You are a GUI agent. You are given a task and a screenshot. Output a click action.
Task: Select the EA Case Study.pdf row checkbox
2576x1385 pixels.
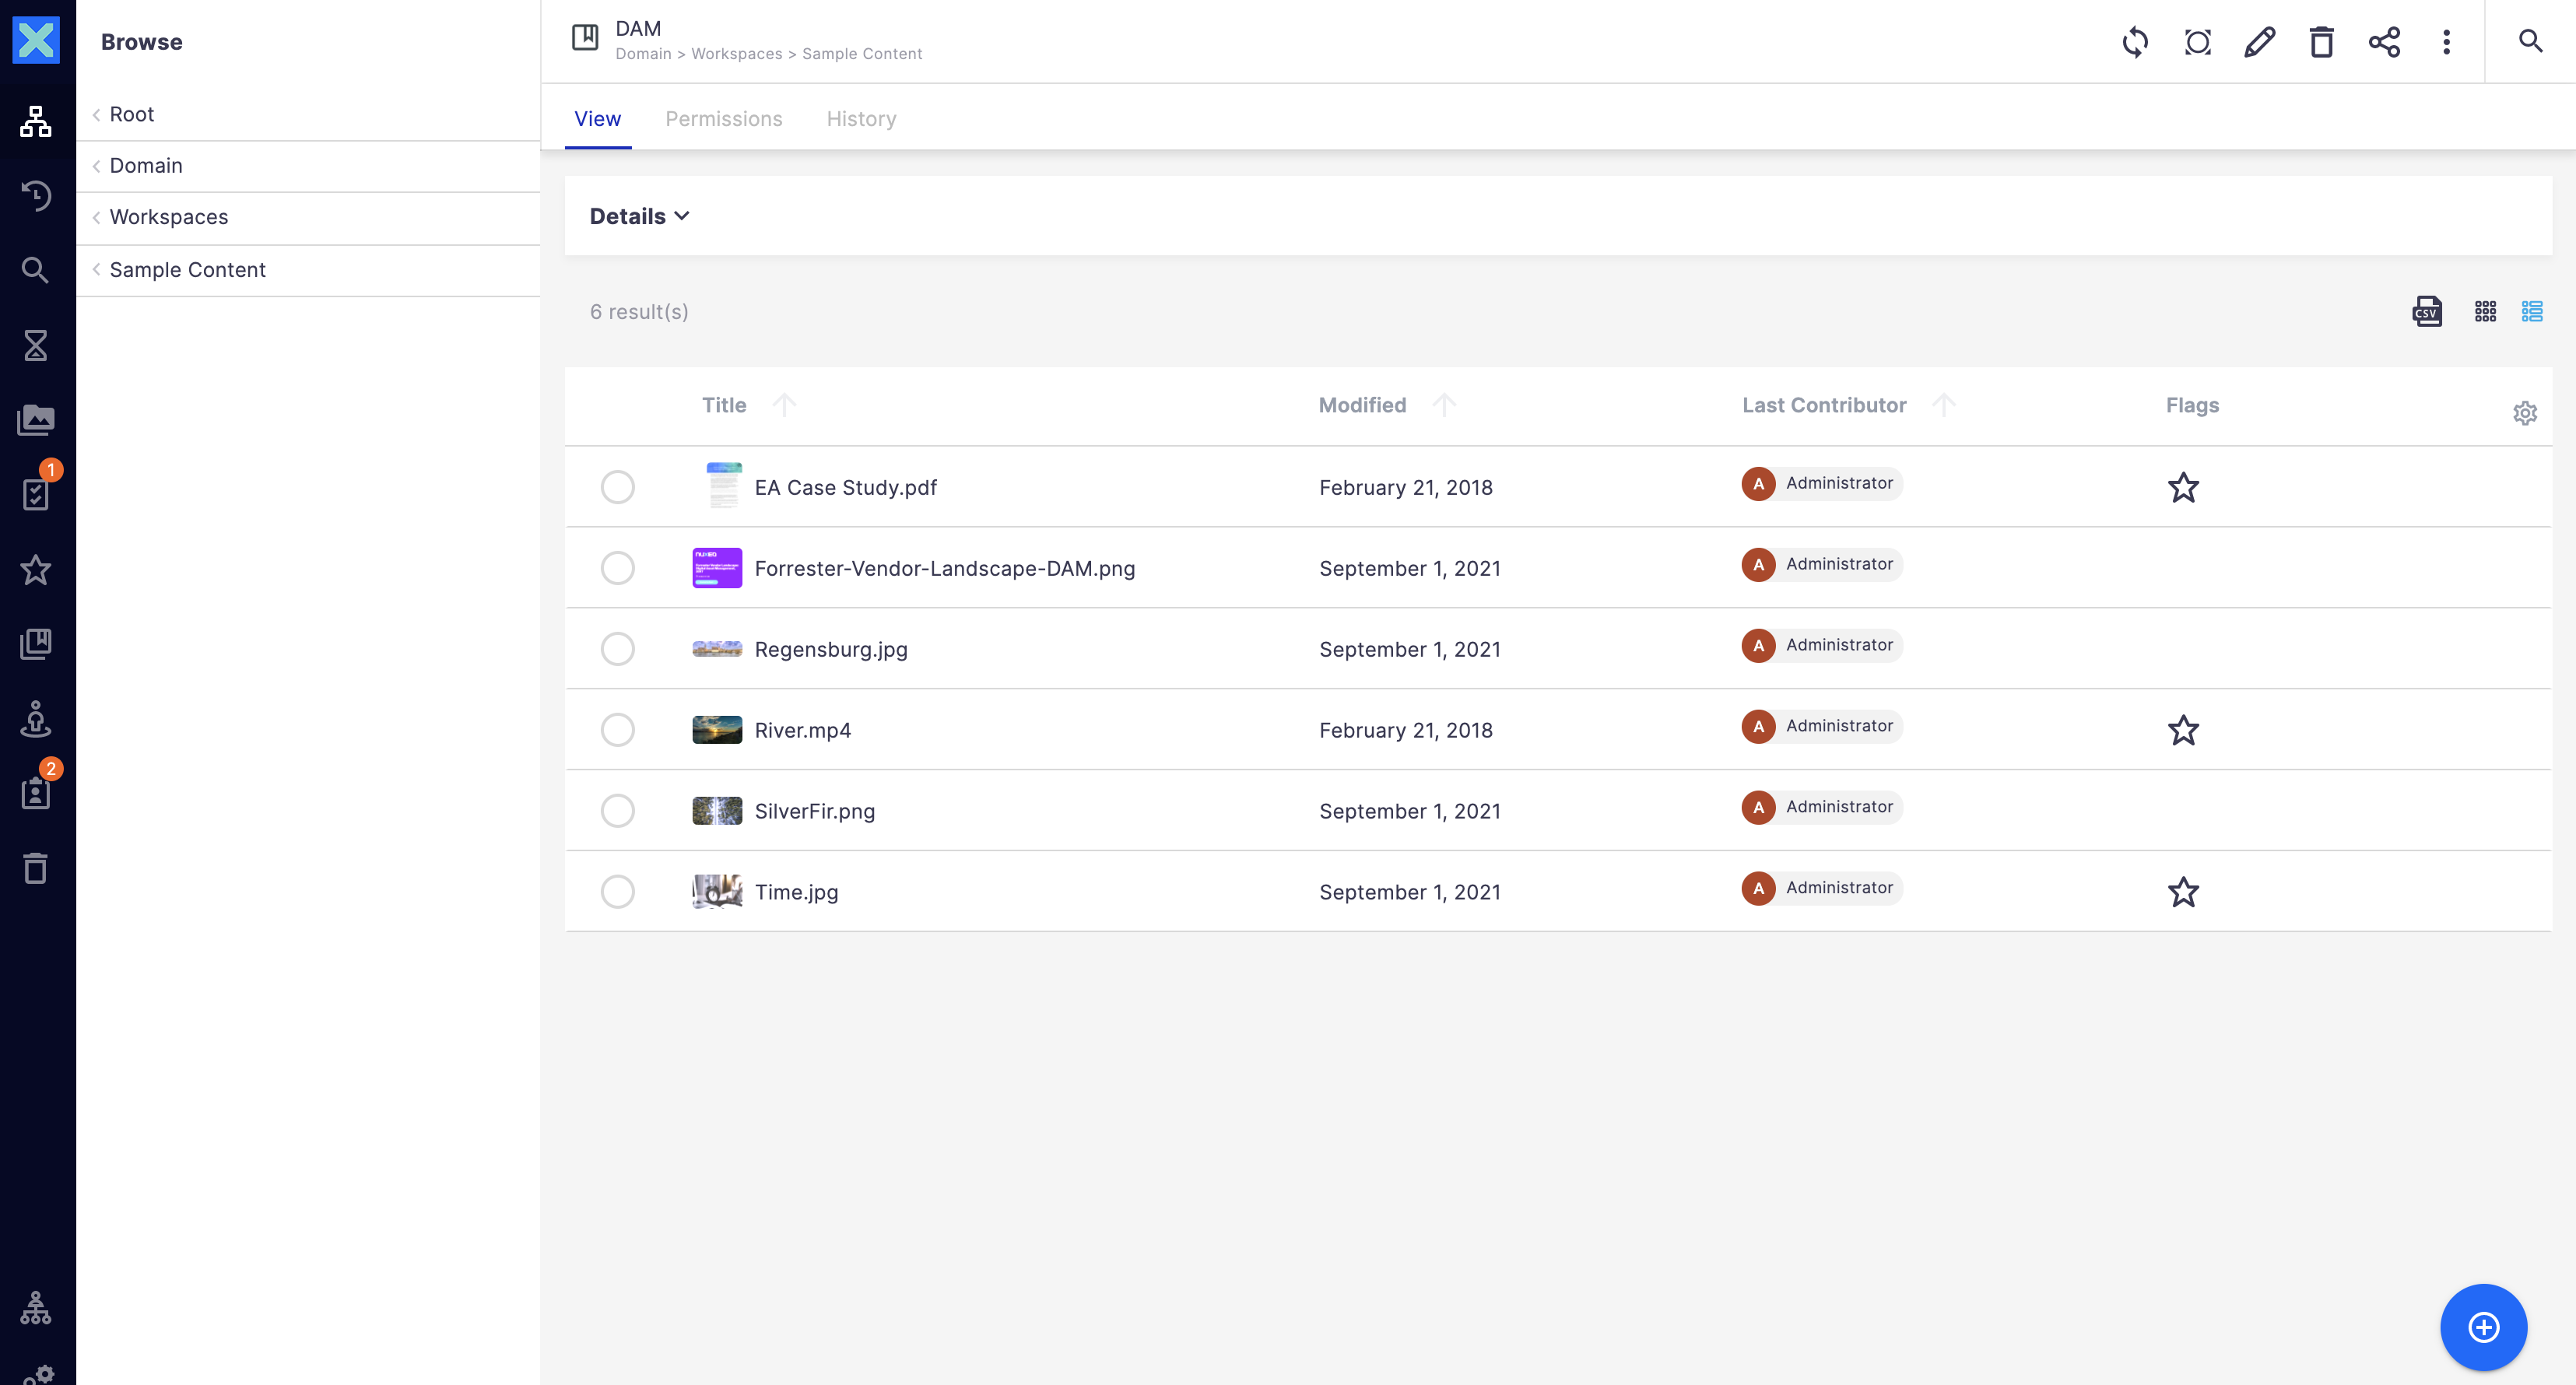coord(618,487)
